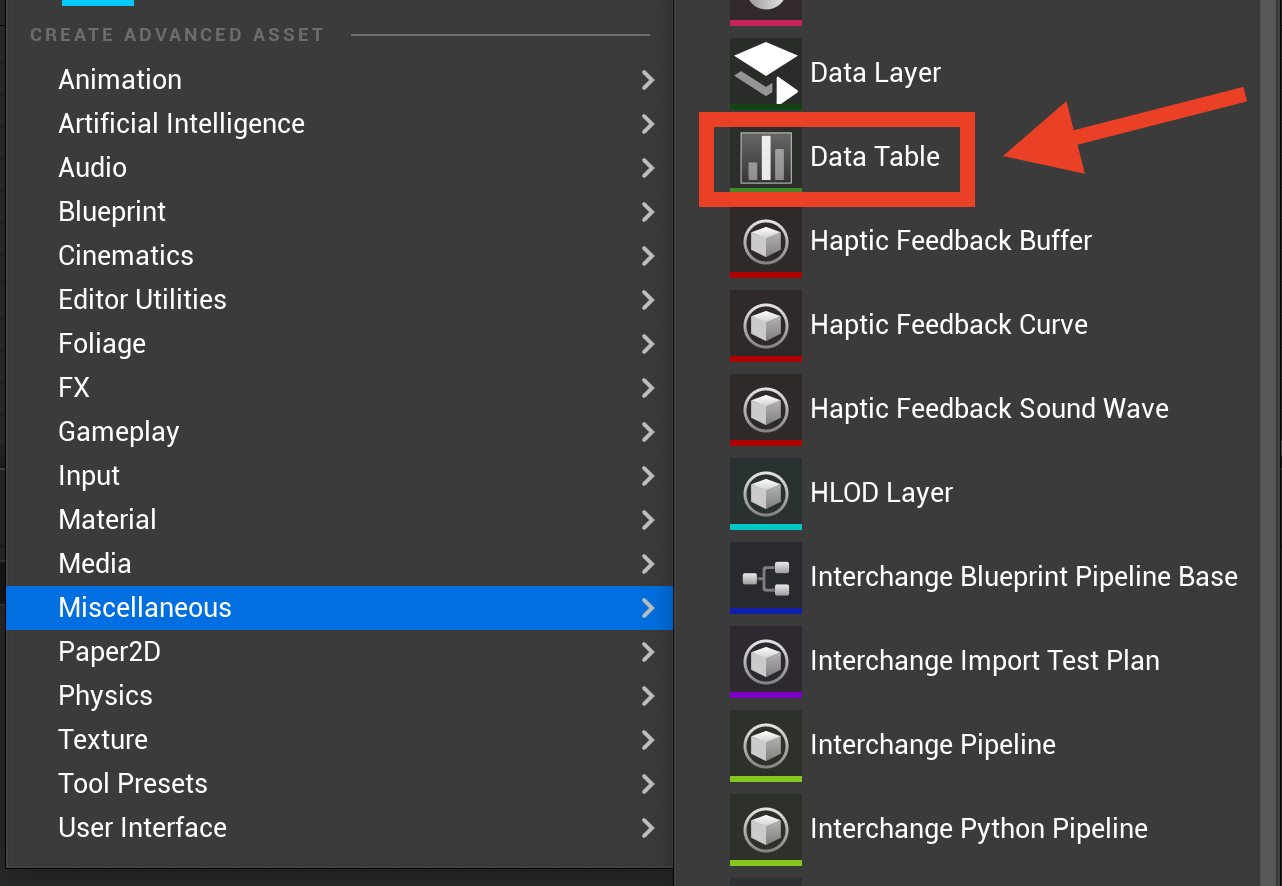Select the Haptic Feedback Curve asset icon

click(766, 325)
